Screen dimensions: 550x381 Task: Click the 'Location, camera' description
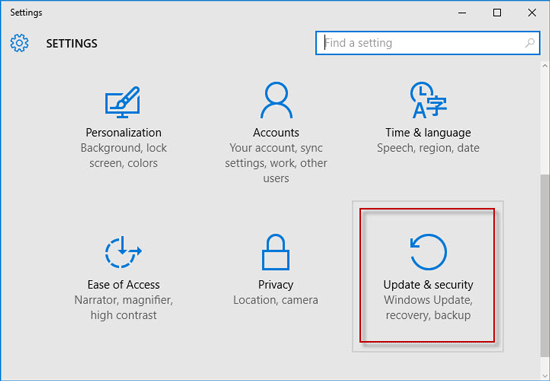276,300
